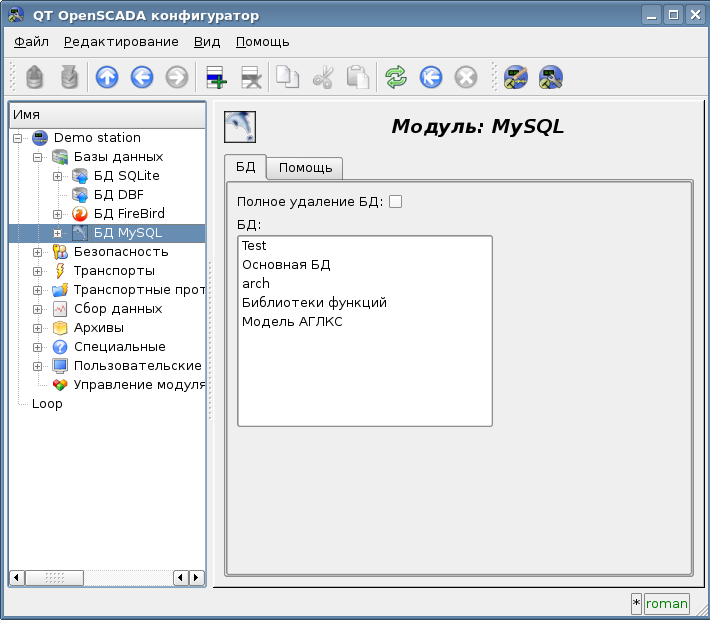Click the FireBird flame icon
Viewport: 710px width, 621px height.
click(80, 214)
